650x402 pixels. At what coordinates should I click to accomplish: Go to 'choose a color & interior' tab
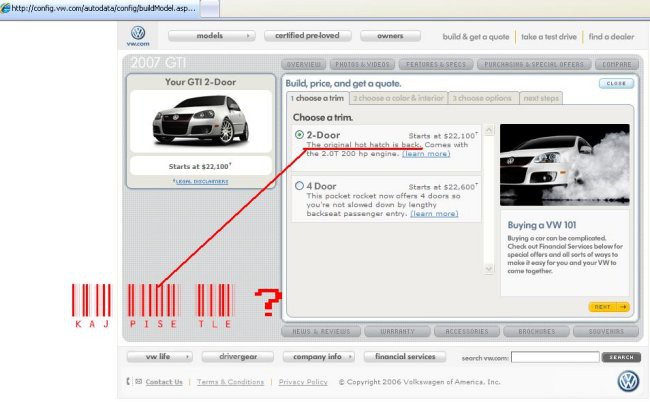tap(398, 98)
